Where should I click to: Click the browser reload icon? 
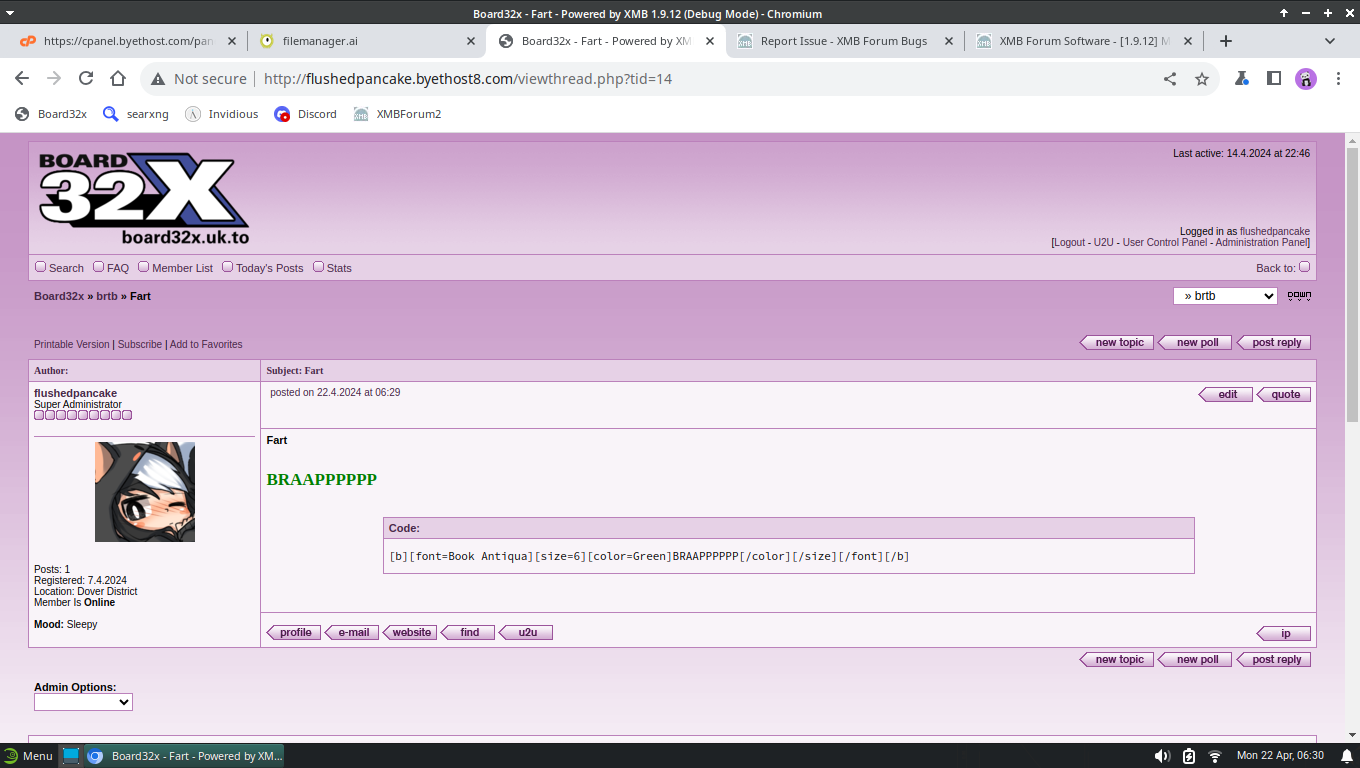(x=86, y=79)
